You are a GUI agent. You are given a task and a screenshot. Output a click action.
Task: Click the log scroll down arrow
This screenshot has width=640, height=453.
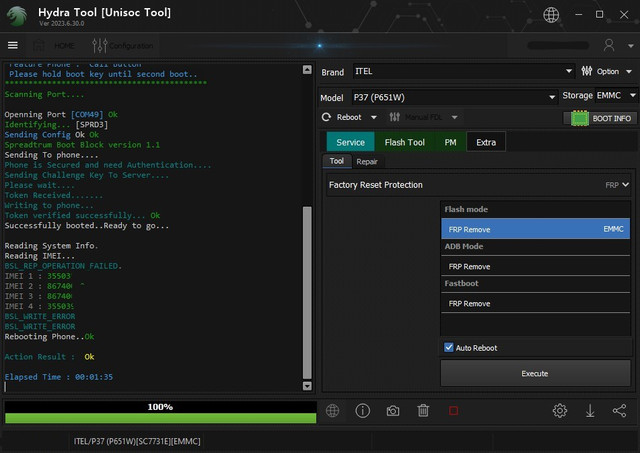[307, 386]
